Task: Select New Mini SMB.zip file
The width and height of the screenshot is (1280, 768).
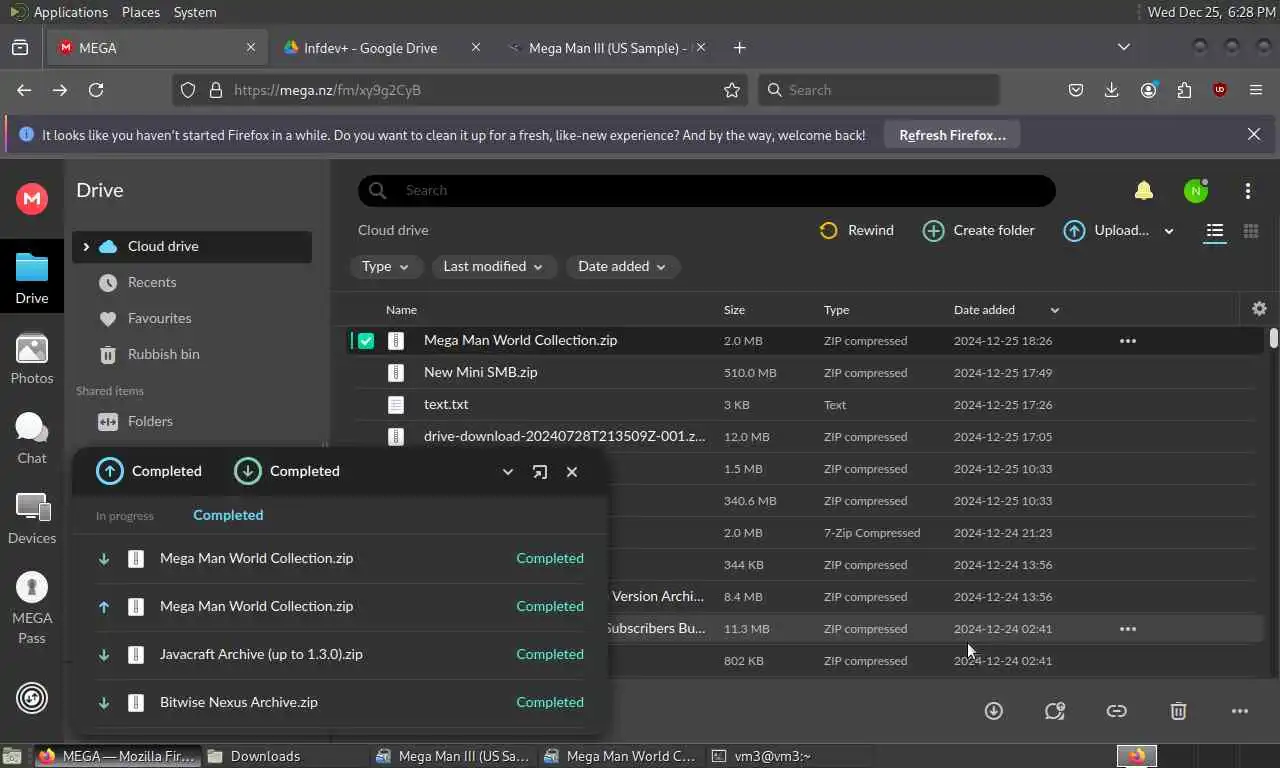Action: 805,372
